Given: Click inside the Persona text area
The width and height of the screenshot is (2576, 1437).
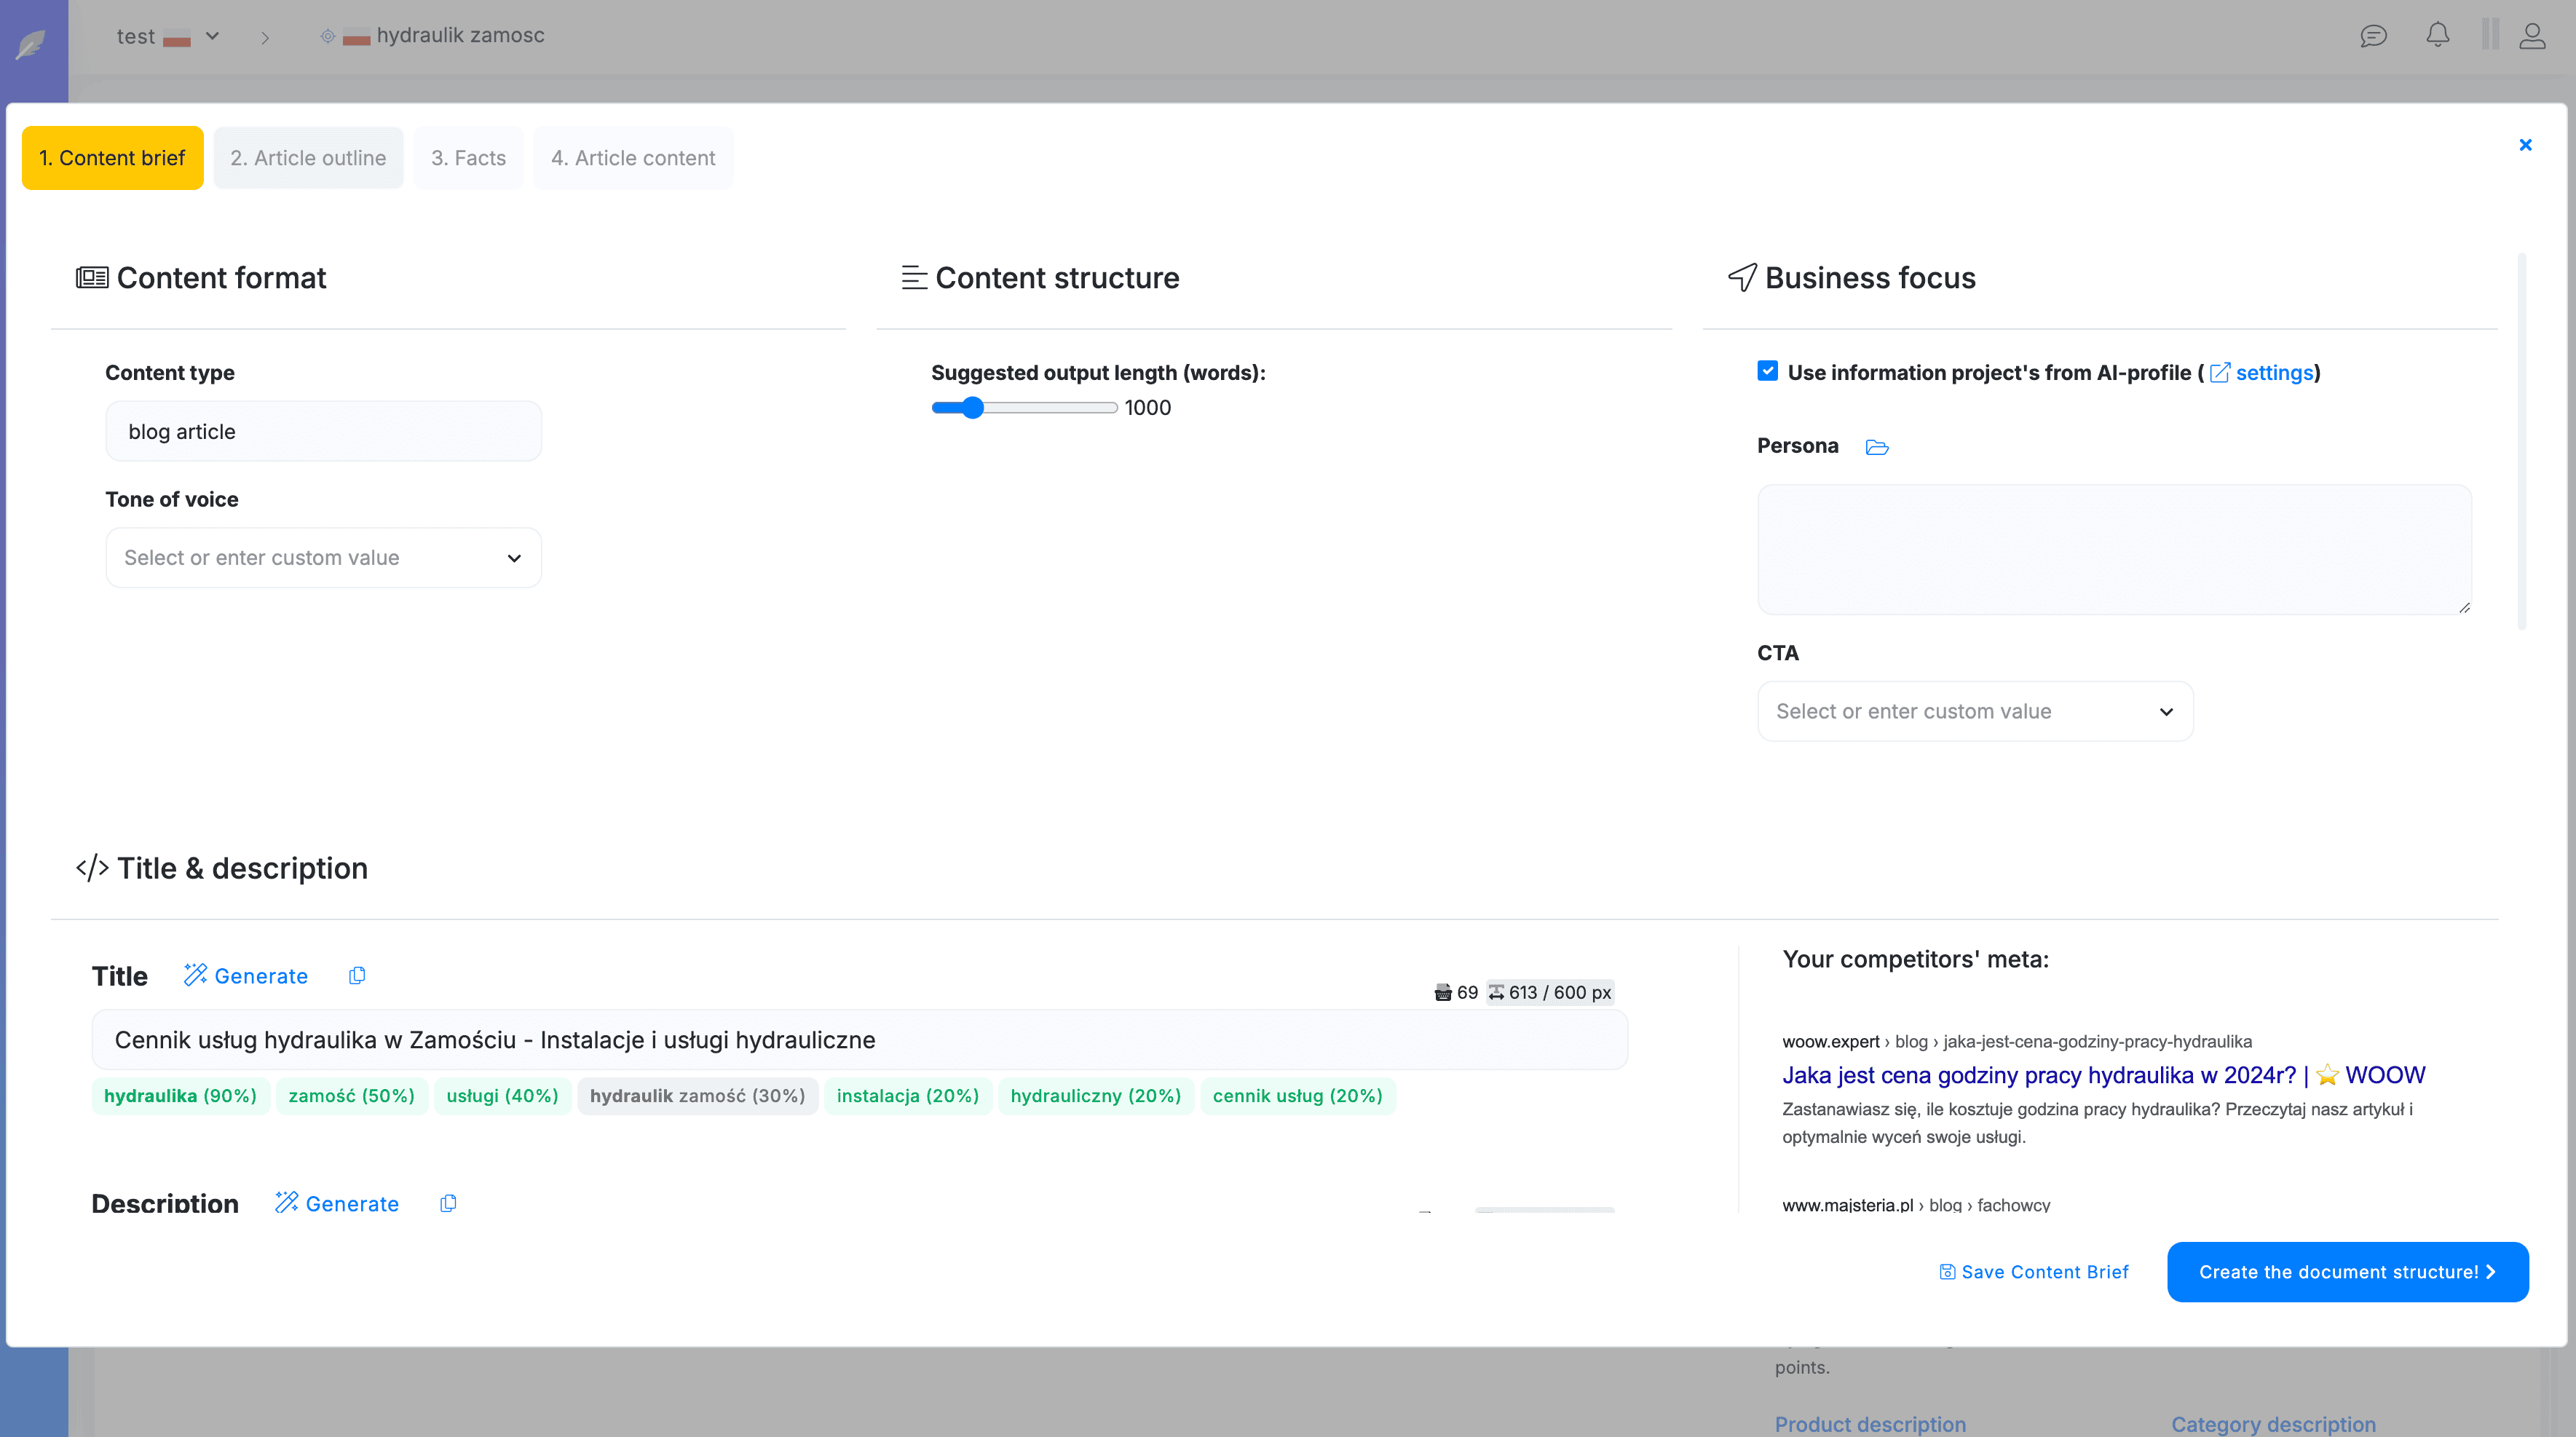Looking at the screenshot, I should coord(2114,549).
